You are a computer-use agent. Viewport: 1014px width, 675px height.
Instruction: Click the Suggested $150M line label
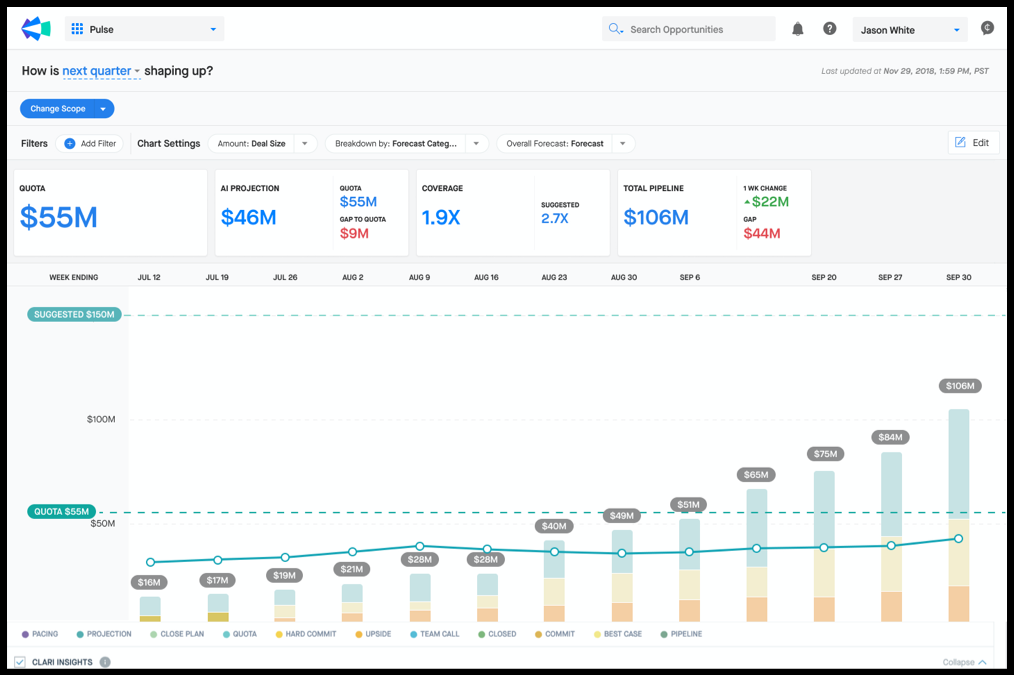point(74,315)
